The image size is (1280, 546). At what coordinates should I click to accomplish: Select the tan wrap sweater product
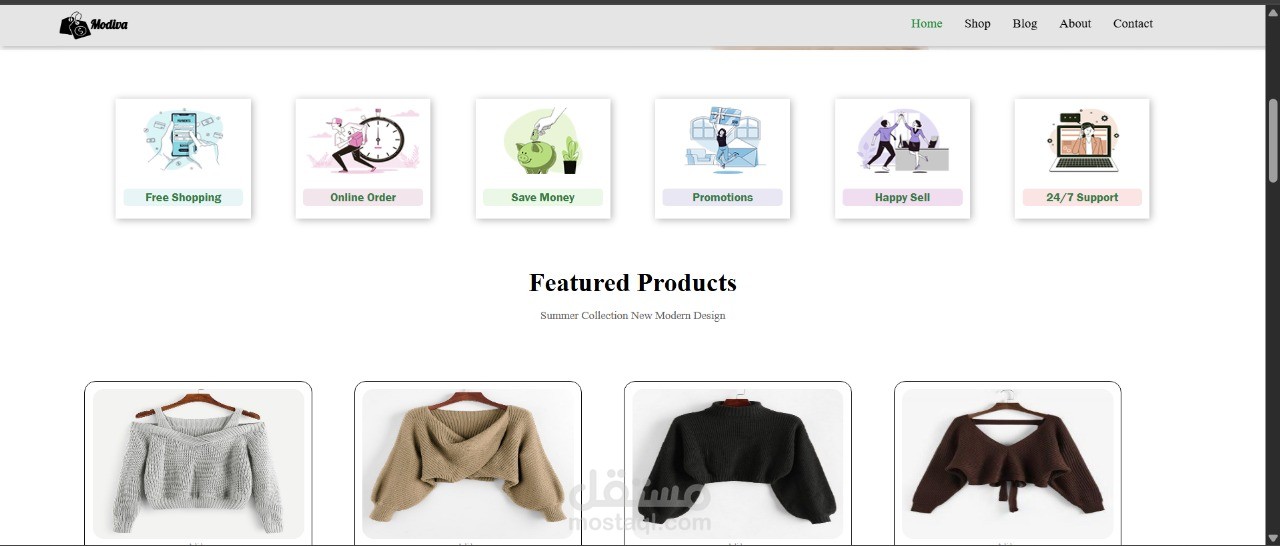tap(468, 464)
